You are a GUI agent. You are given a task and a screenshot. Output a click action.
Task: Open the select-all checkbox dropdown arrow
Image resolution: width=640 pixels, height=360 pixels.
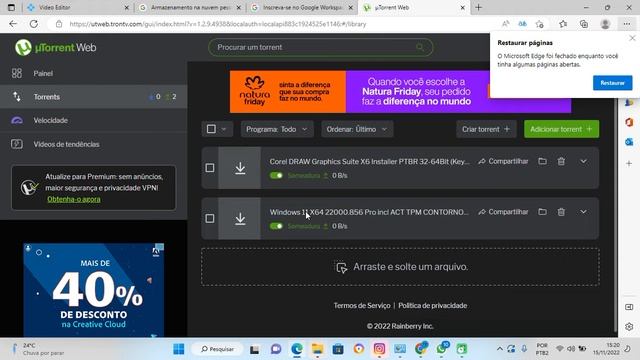point(224,129)
